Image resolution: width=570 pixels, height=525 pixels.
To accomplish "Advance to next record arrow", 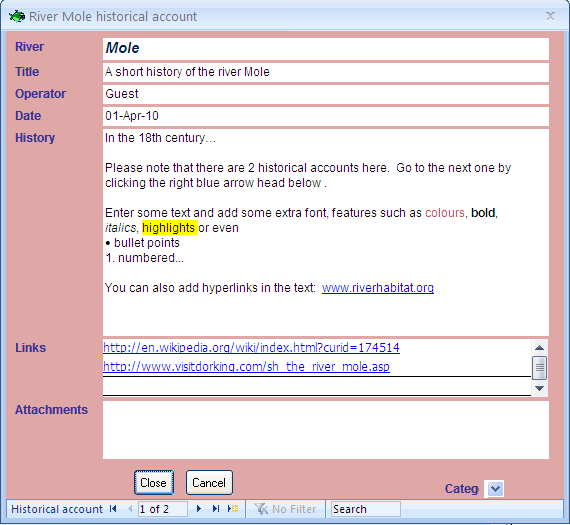I will (198, 509).
